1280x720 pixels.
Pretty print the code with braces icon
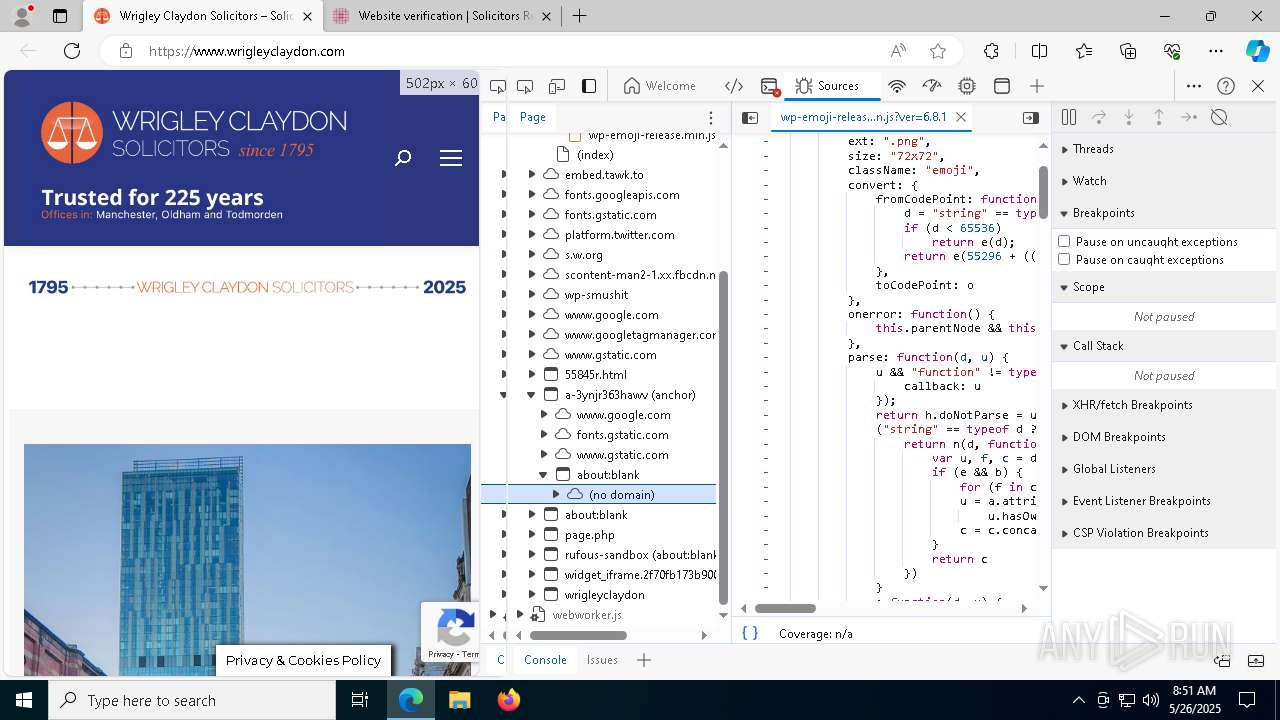[750, 633]
